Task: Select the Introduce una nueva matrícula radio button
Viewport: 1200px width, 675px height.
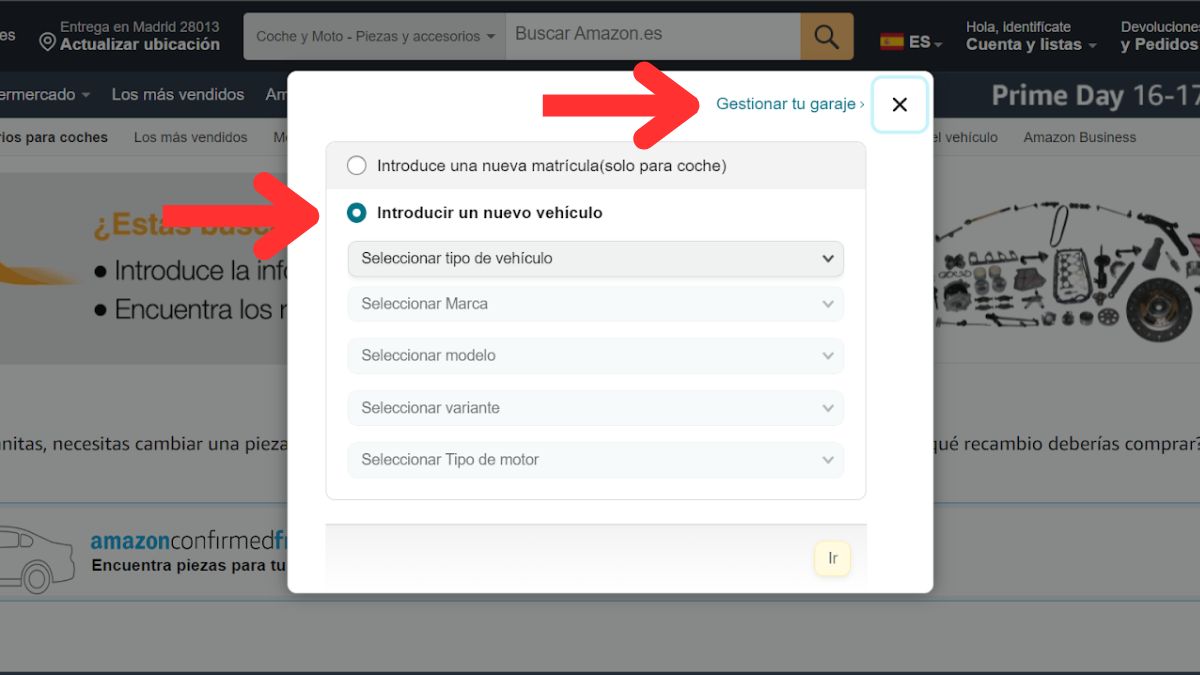Action: 357,165
